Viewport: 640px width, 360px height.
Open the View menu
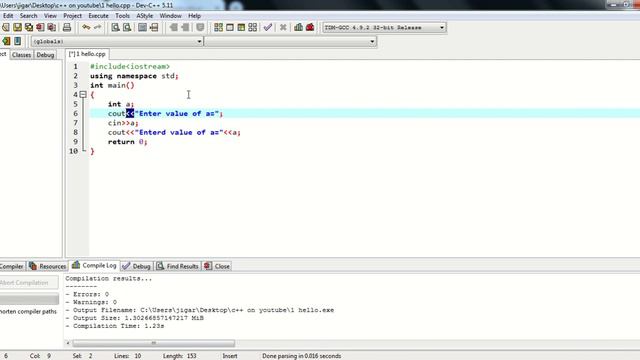pos(50,16)
